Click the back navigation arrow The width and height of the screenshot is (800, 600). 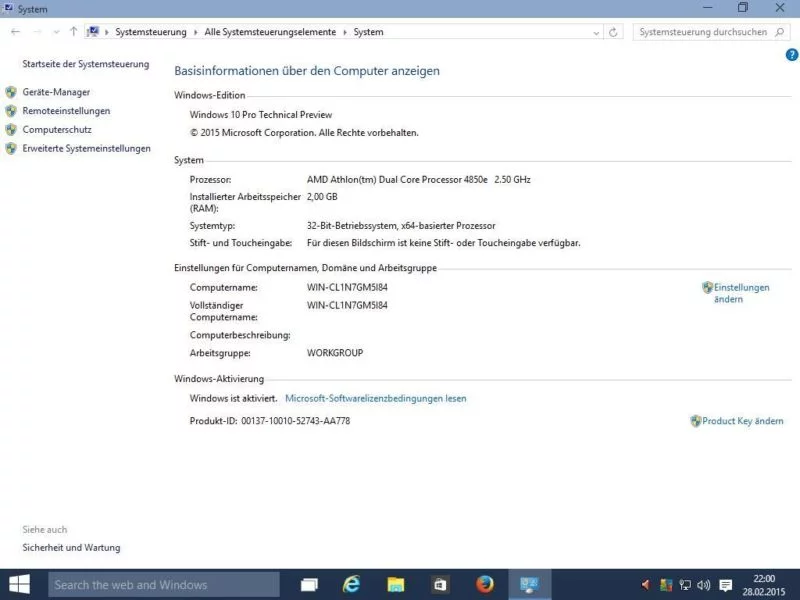click(15, 32)
